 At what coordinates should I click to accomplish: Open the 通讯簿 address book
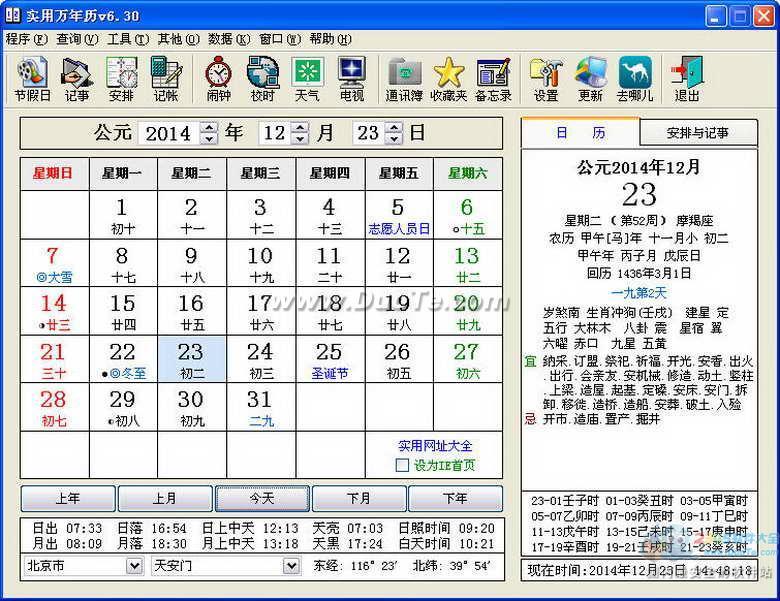pyautogui.click(x=404, y=79)
